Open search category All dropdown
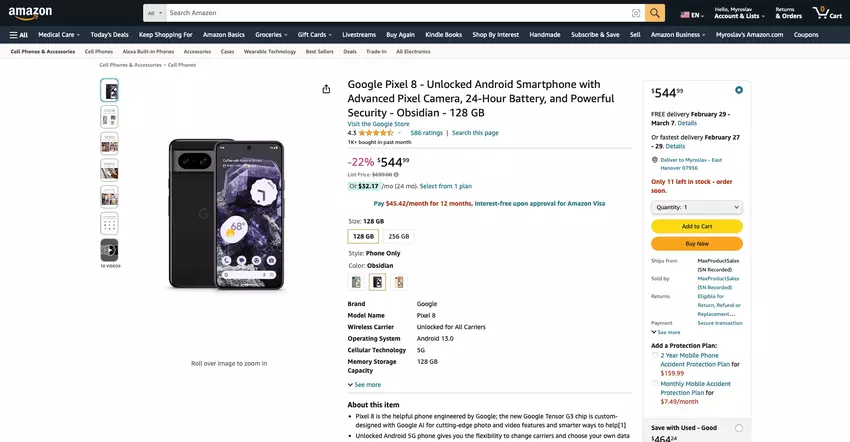Image resolution: width=850 pixels, height=442 pixels. [x=154, y=13]
